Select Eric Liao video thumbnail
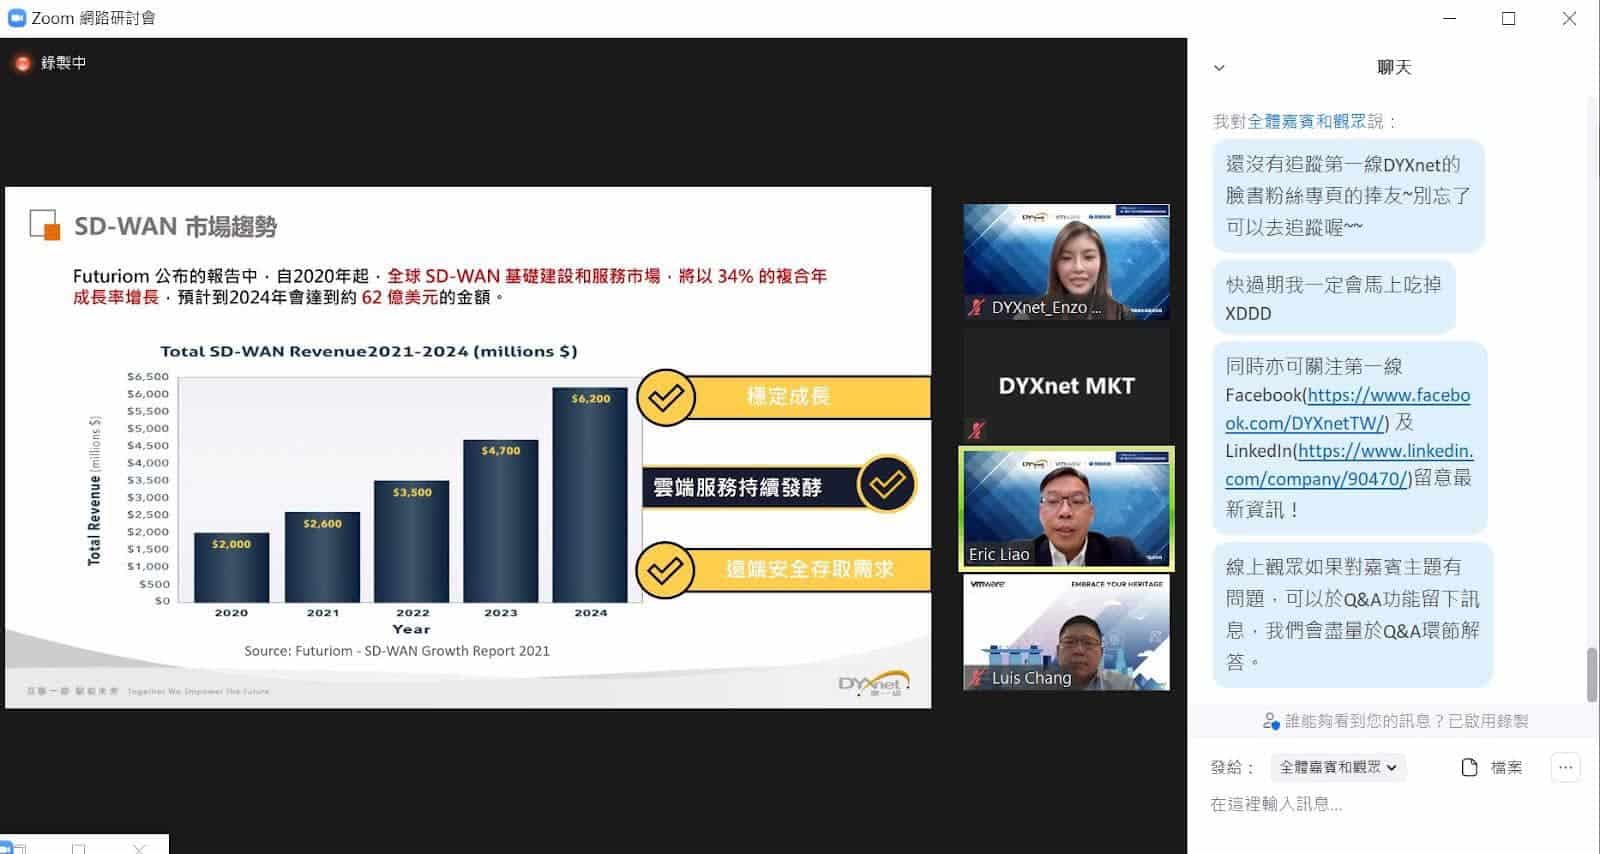The height and width of the screenshot is (854, 1600). coord(1066,509)
